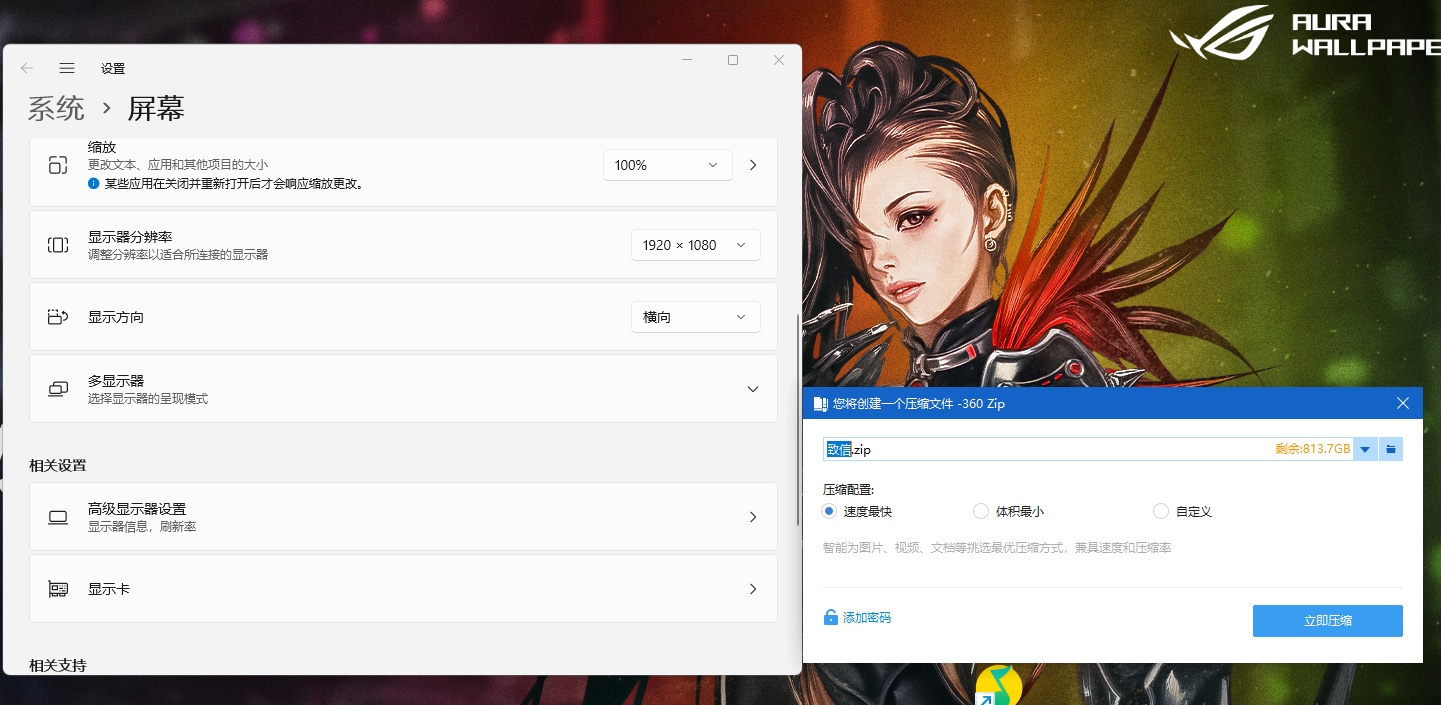Click the 压缩配置: label
This screenshot has width=1441, height=705.
848,490
